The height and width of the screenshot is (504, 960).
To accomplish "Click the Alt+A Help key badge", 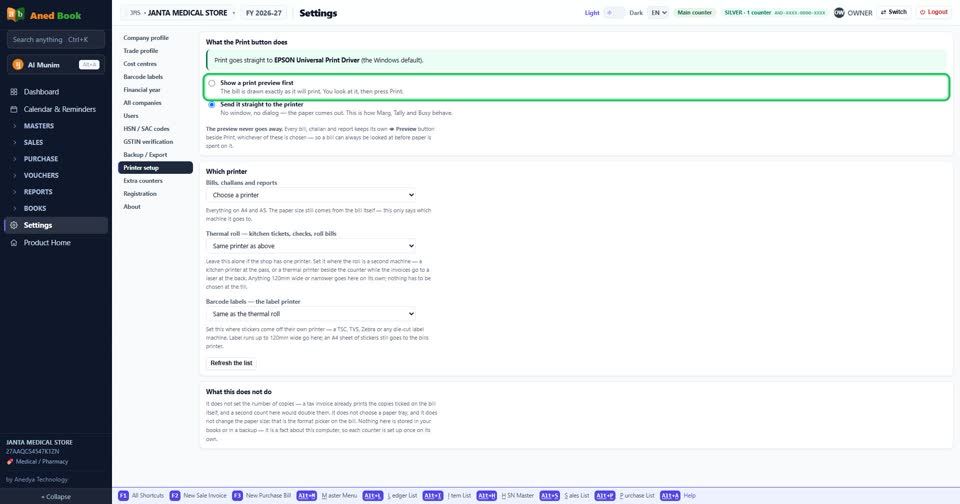I will (x=670, y=495).
